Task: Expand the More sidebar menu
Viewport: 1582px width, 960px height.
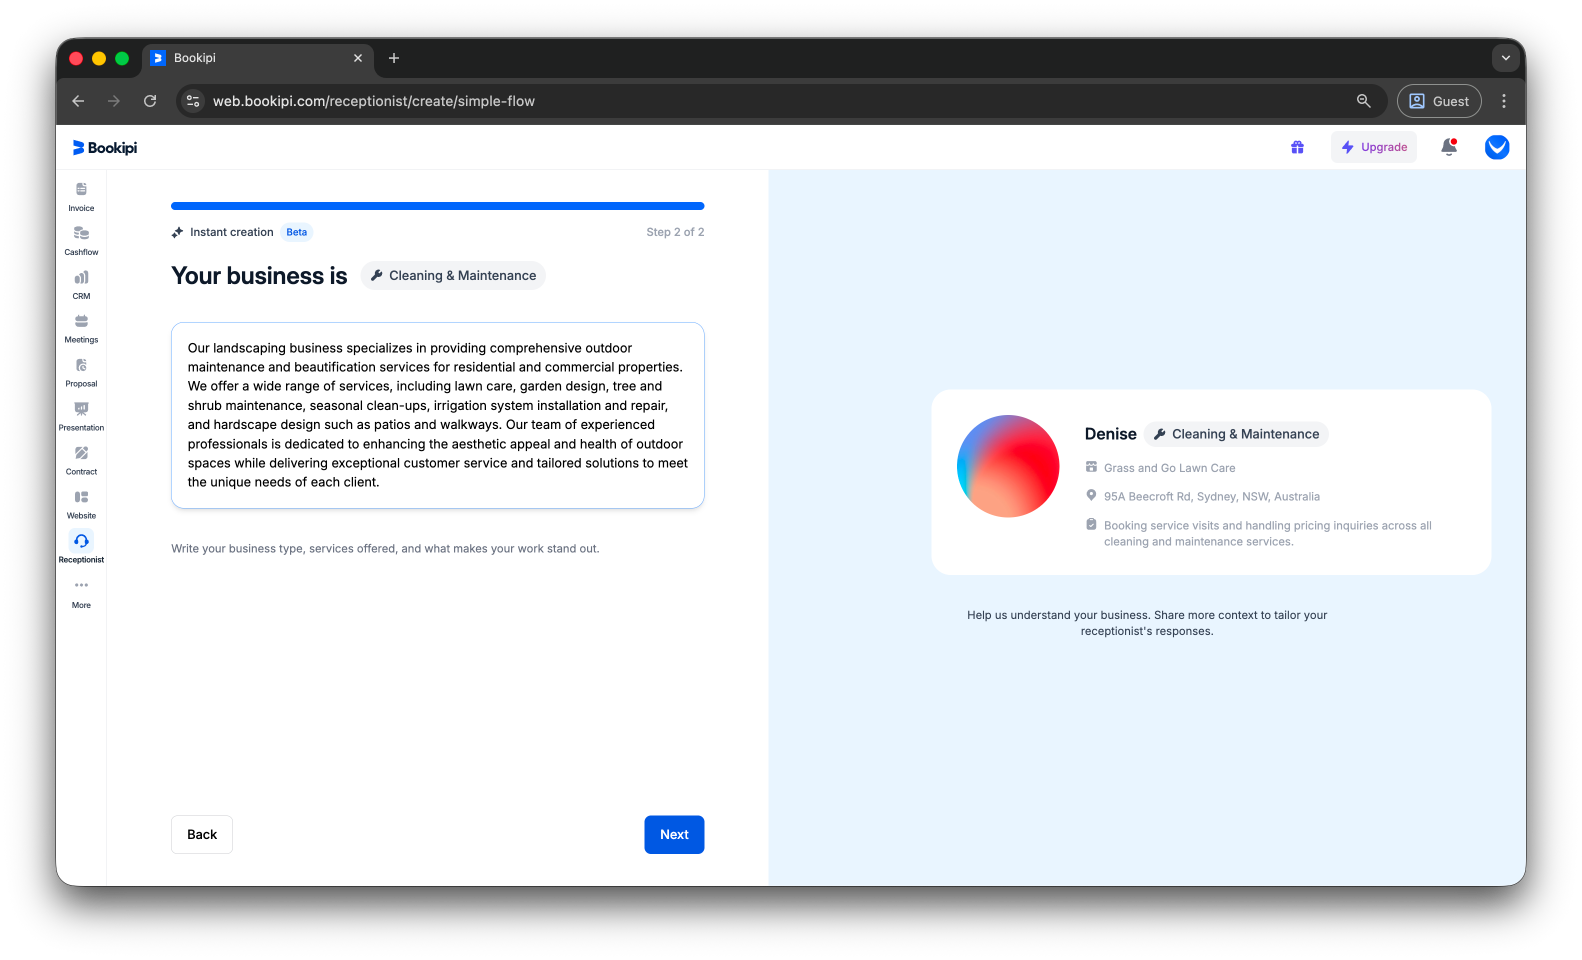Action: pos(81,594)
